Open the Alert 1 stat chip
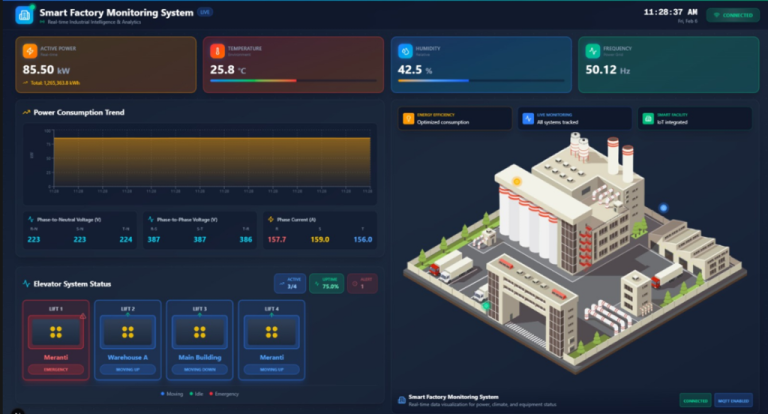 point(362,283)
